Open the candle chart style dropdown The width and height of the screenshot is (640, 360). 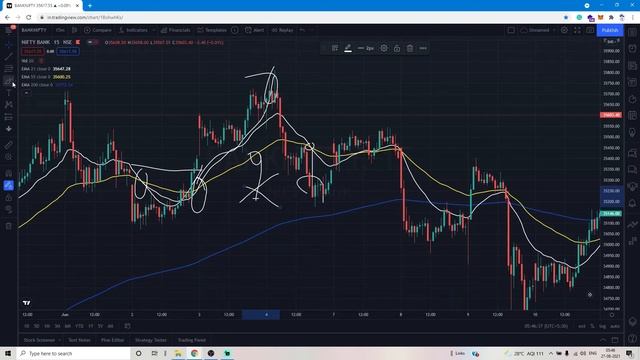point(74,30)
